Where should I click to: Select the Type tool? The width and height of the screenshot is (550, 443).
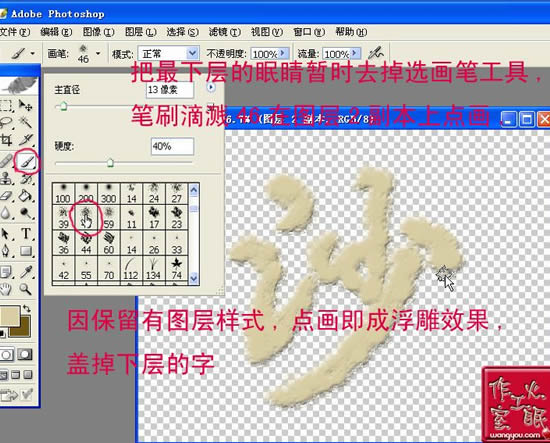[26, 234]
